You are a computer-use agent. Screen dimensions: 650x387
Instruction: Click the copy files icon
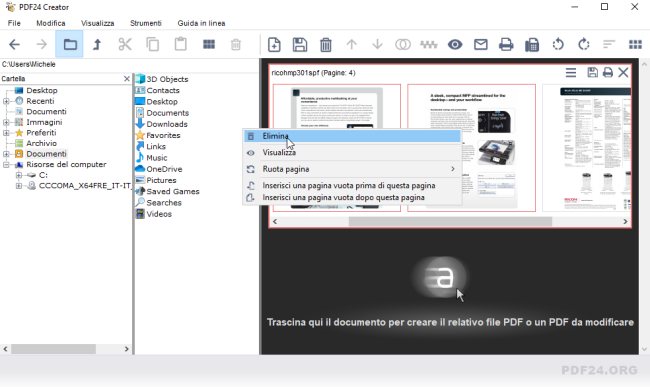click(x=153, y=44)
